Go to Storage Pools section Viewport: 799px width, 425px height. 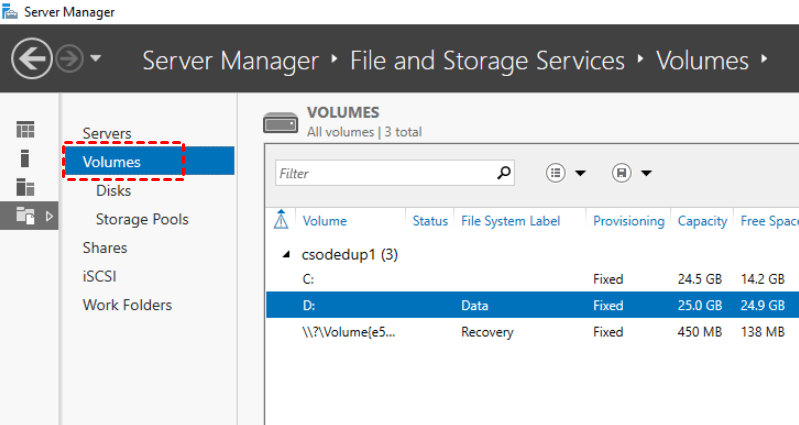point(142,219)
